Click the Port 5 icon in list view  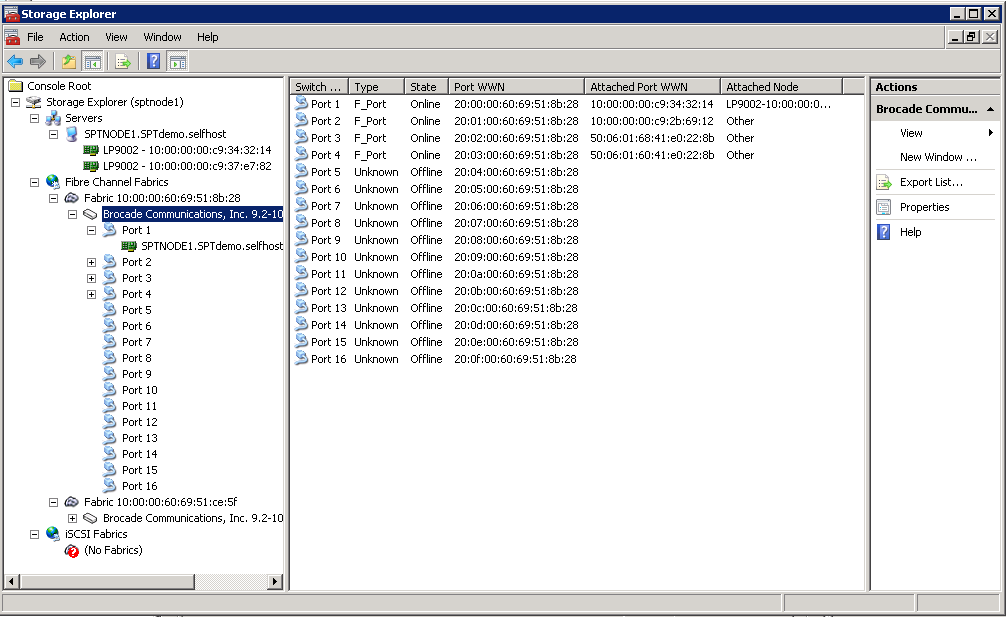pos(302,172)
